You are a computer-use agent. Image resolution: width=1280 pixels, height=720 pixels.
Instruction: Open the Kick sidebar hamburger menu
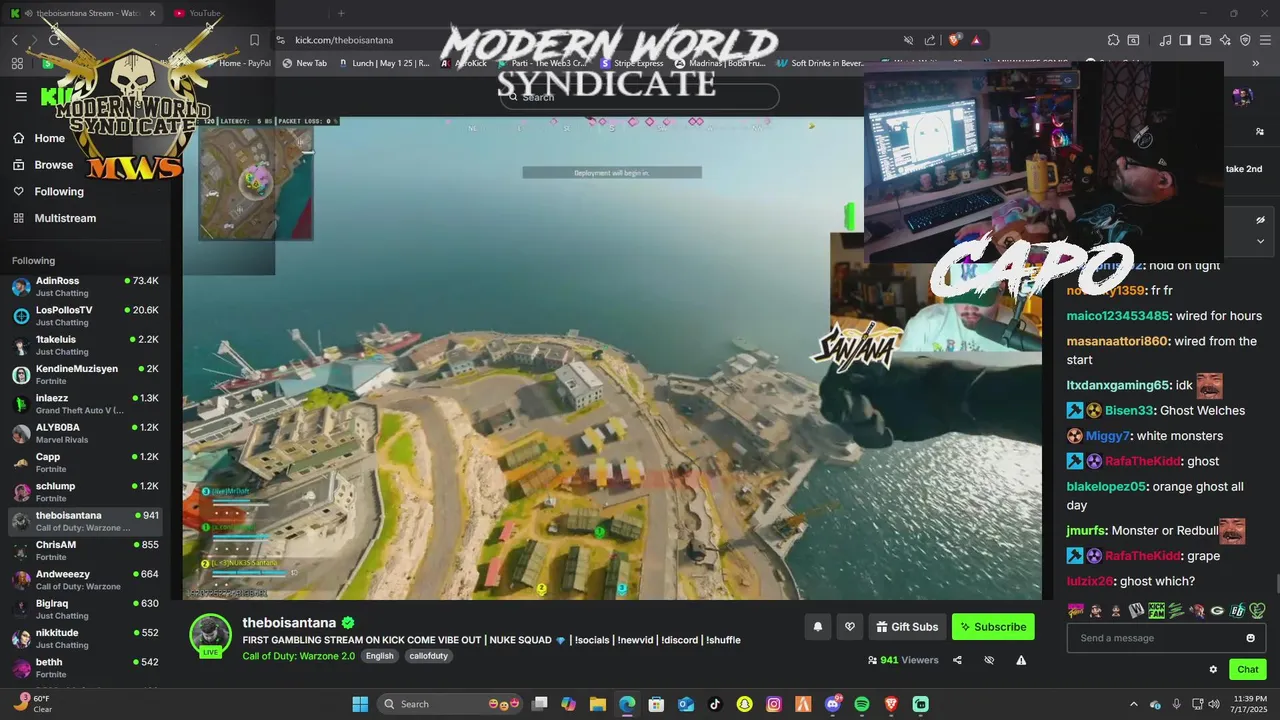21,97
